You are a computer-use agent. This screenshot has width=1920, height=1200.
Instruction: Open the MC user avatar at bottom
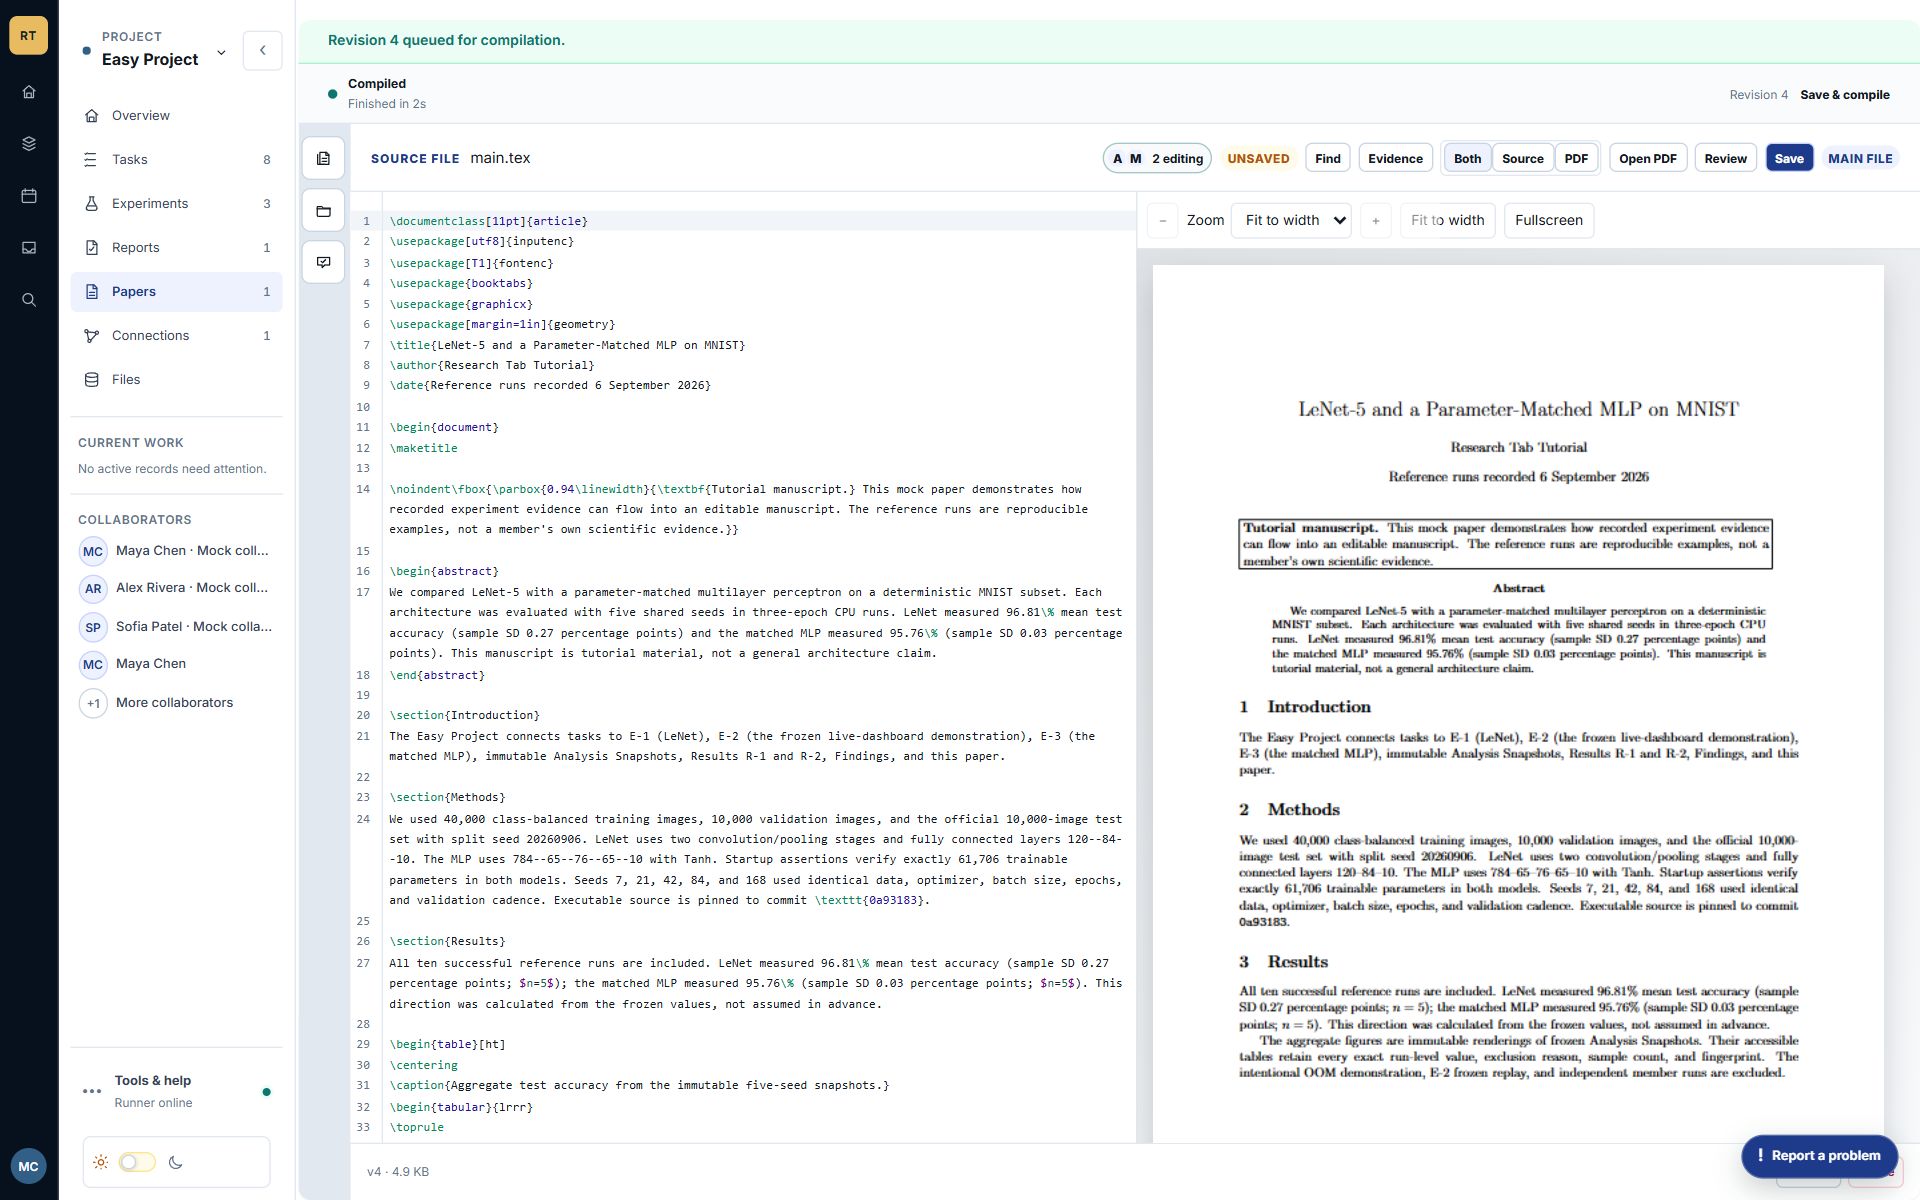click(28, 1166)
